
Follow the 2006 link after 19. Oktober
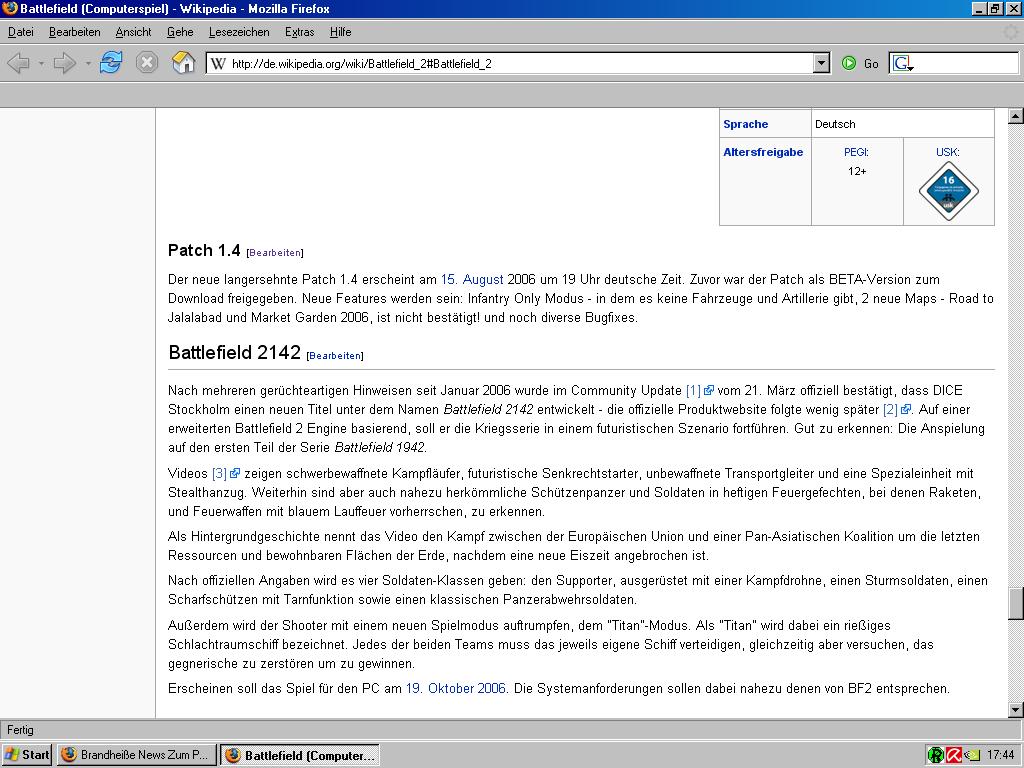pyautogui.click(x=492, y=688)
